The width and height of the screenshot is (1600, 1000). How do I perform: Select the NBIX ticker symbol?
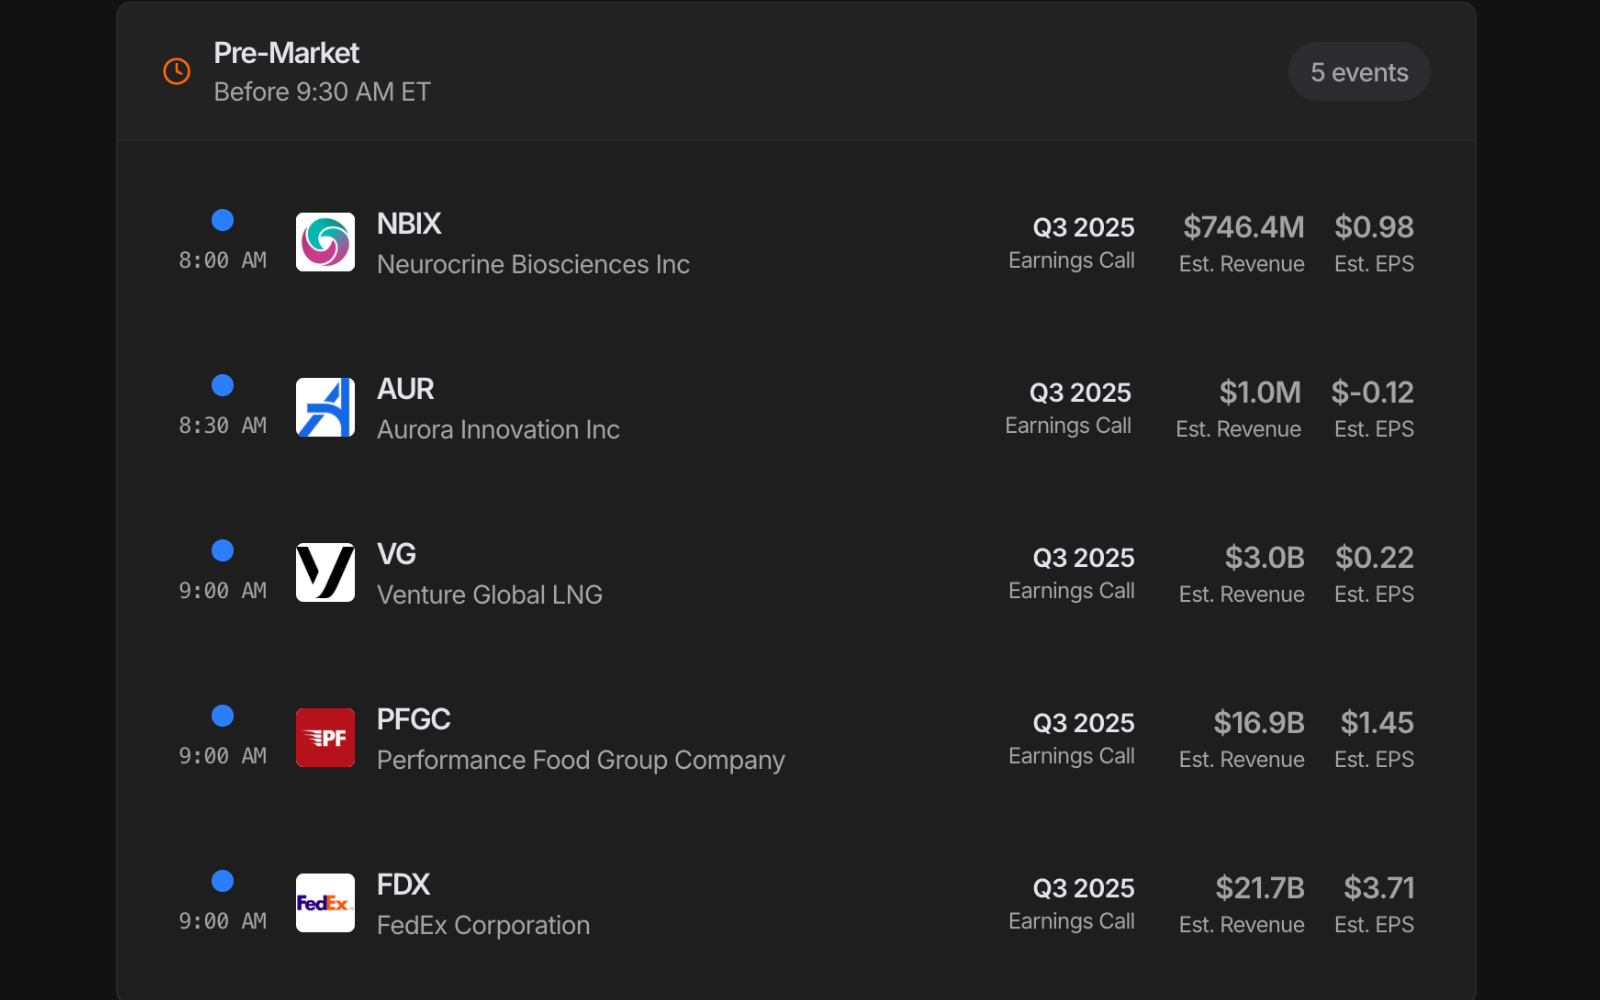(x=409, y=224)
